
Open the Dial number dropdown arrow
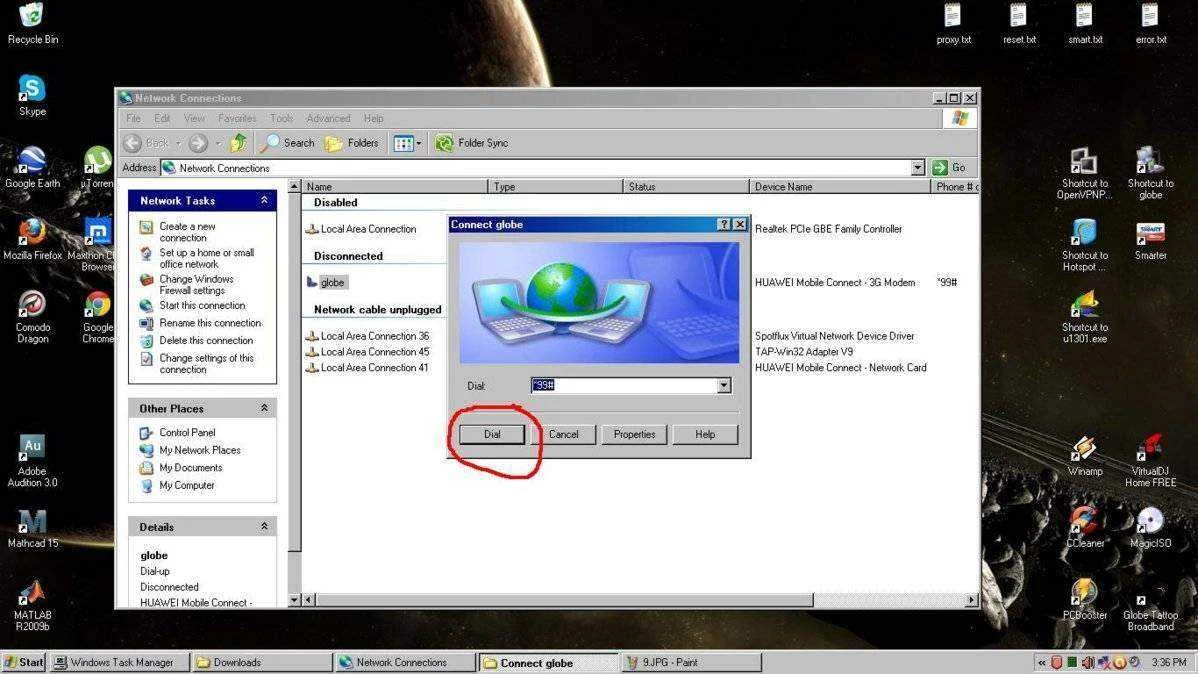(x=724, y=386)
